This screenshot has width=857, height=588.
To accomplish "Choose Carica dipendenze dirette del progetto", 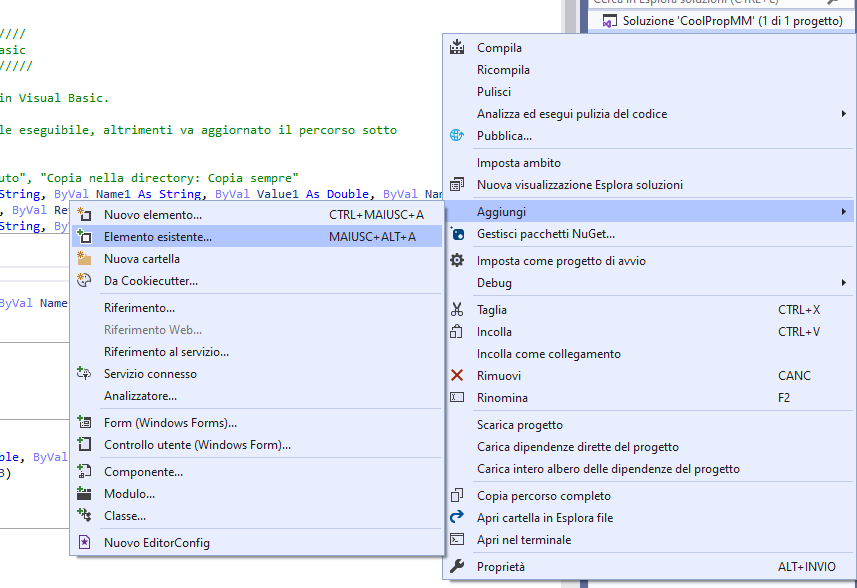I will click(649, 446).
